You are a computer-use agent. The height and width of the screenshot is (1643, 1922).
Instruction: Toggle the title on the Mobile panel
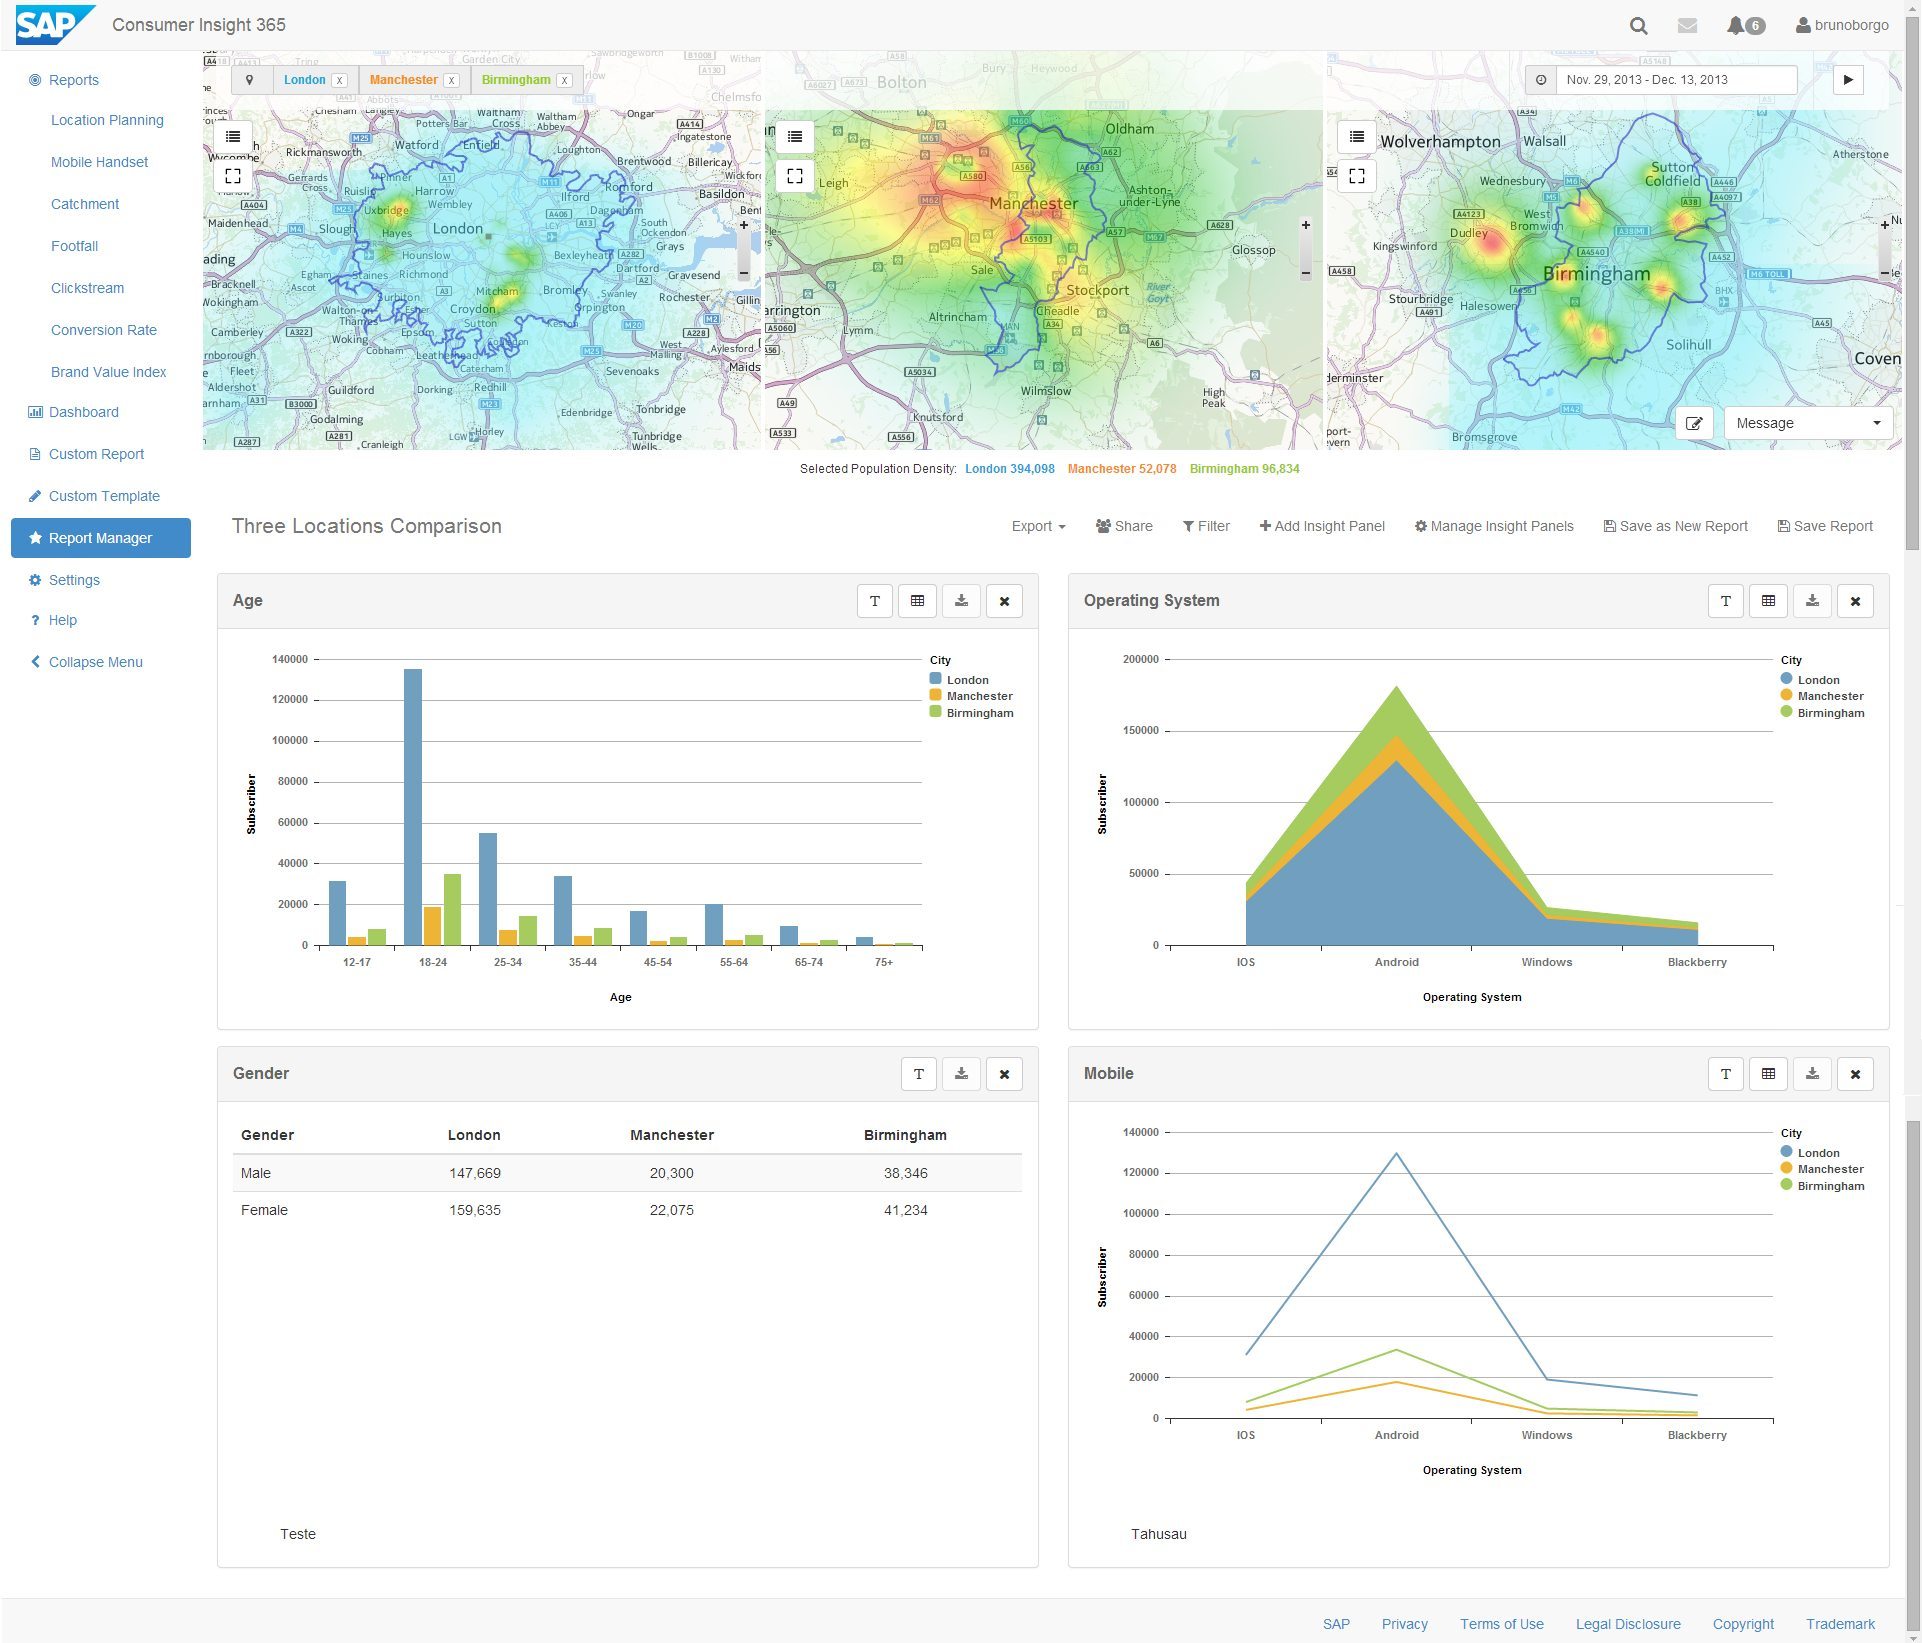pyautogui.click(x=1725, y=1073)
